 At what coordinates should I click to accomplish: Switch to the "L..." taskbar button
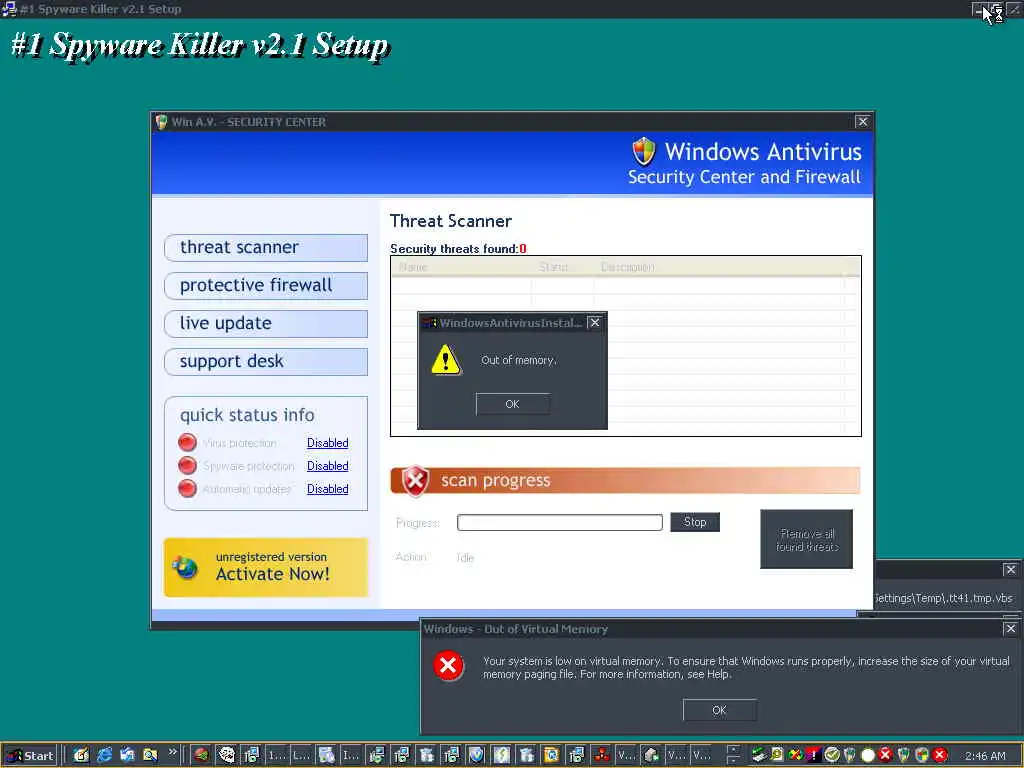[301, 755]
